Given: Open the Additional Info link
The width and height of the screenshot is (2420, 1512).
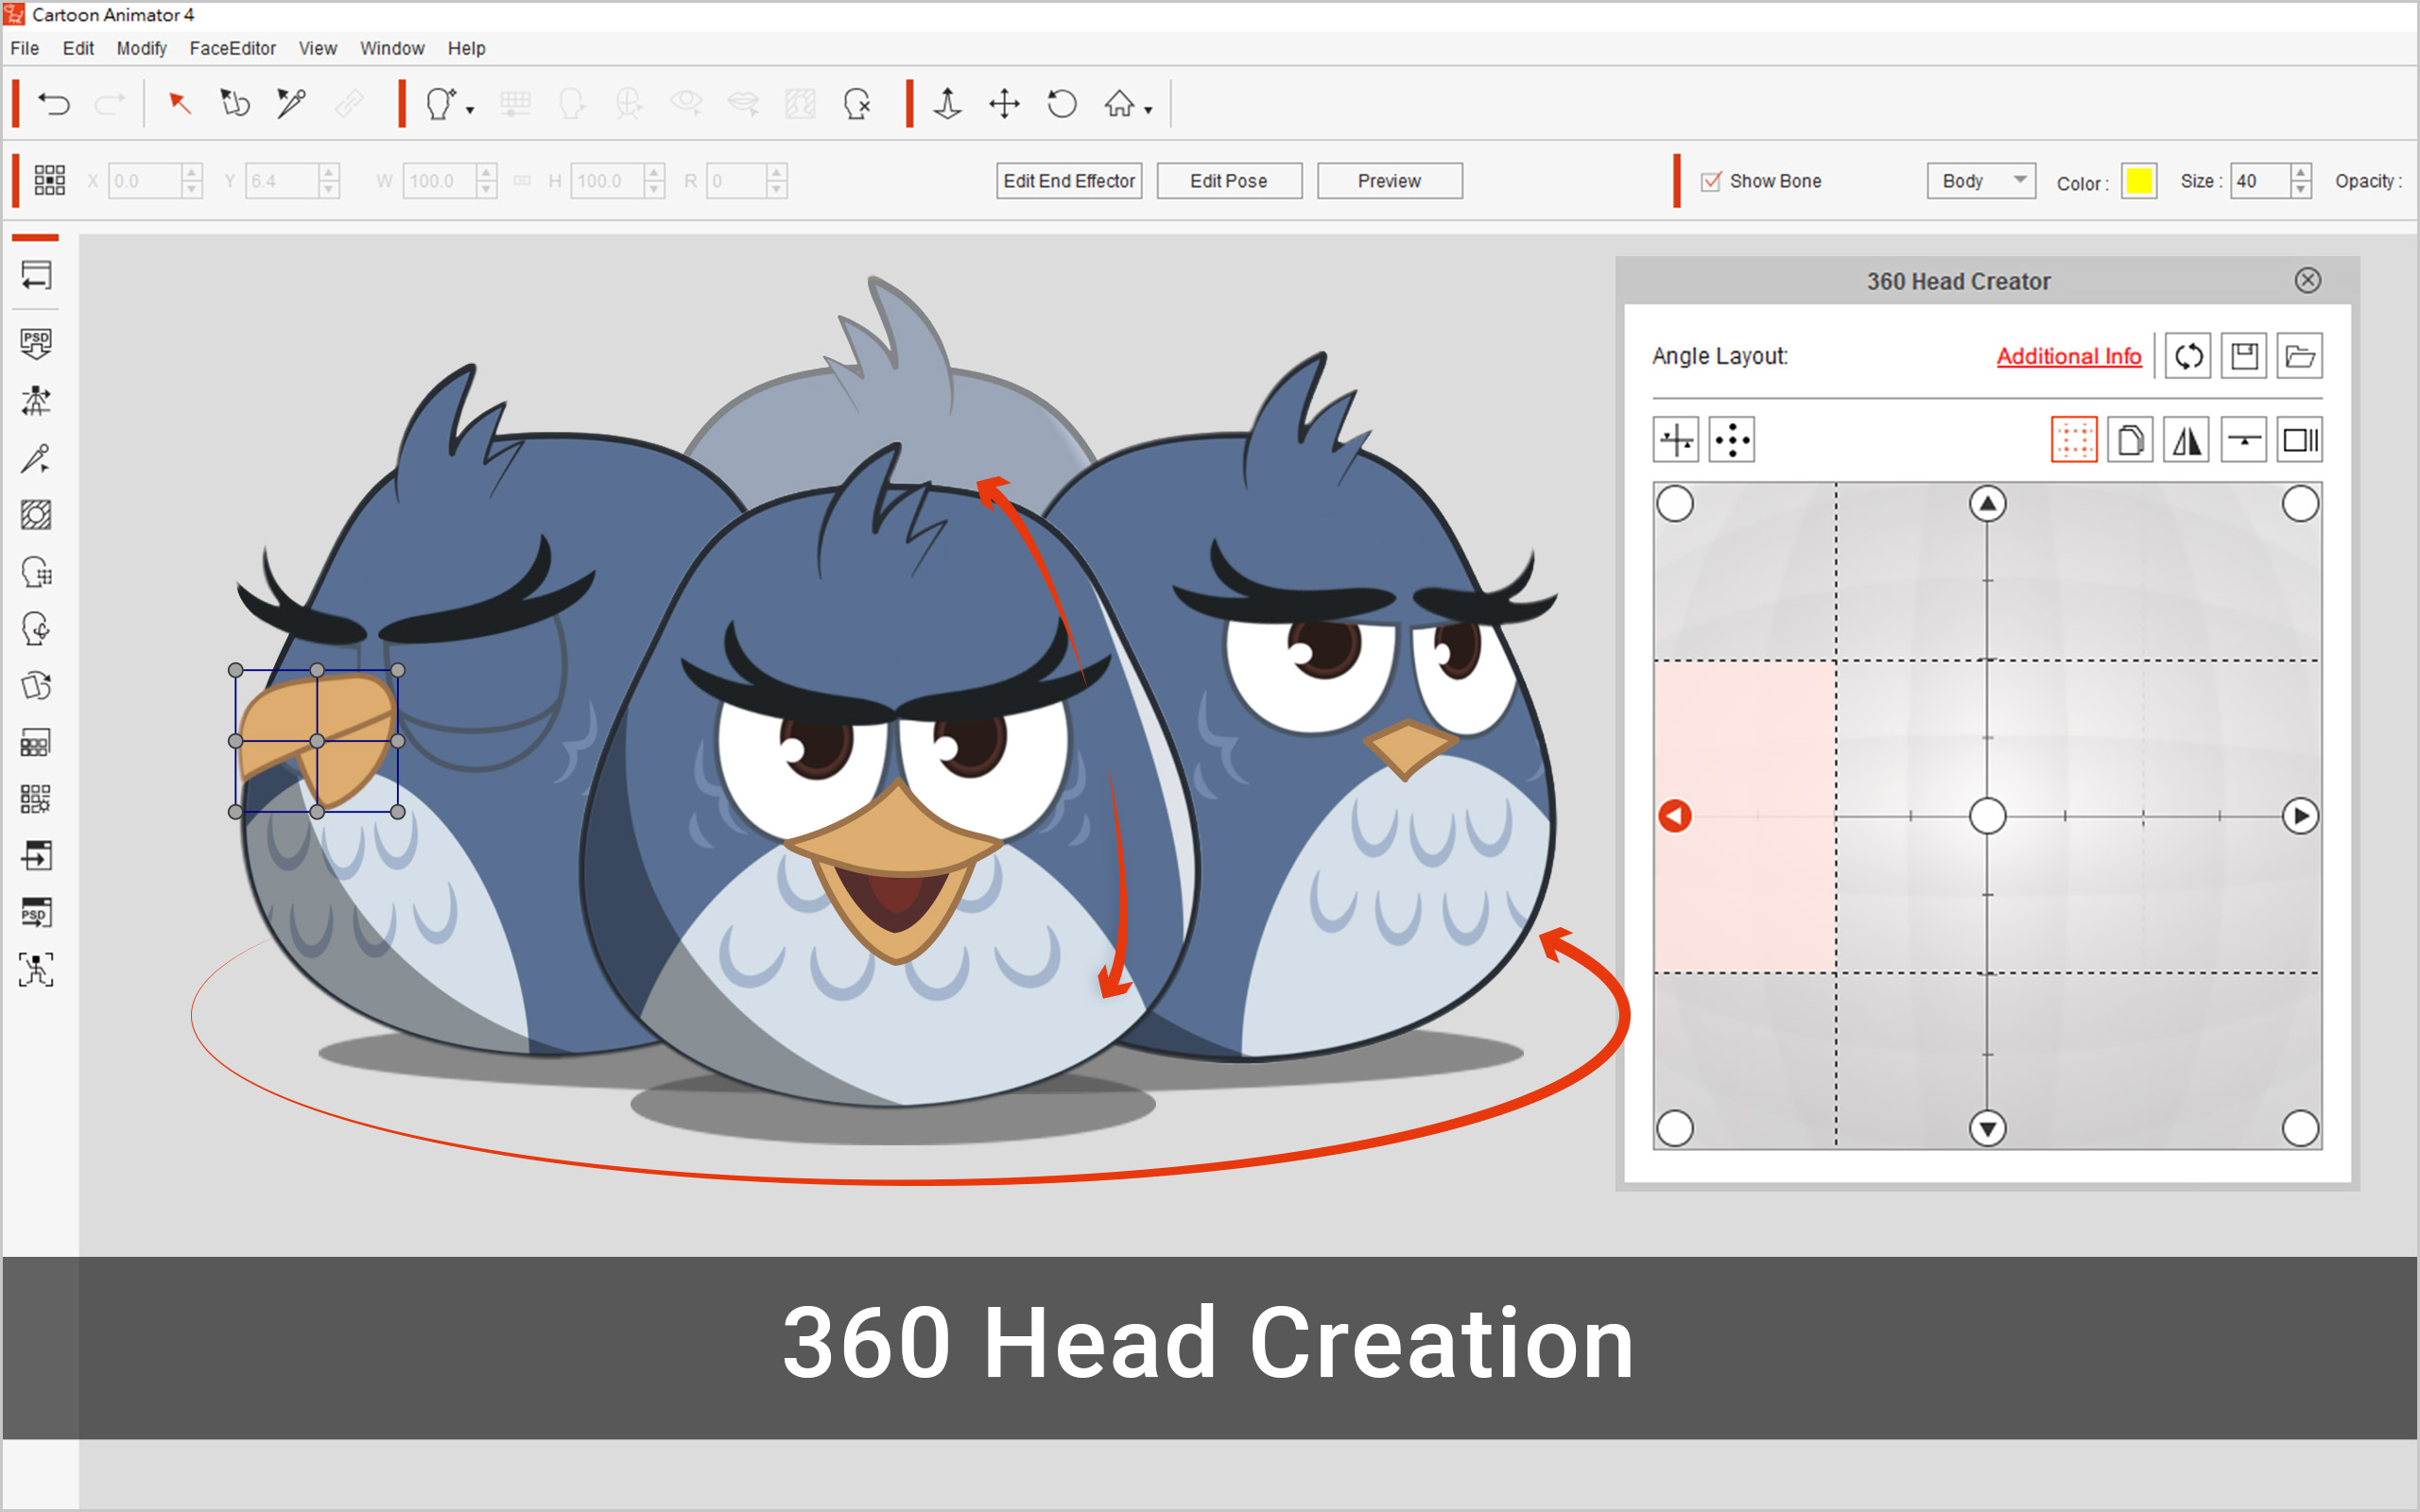Looking at the screenshot, I should [2068, 356].
